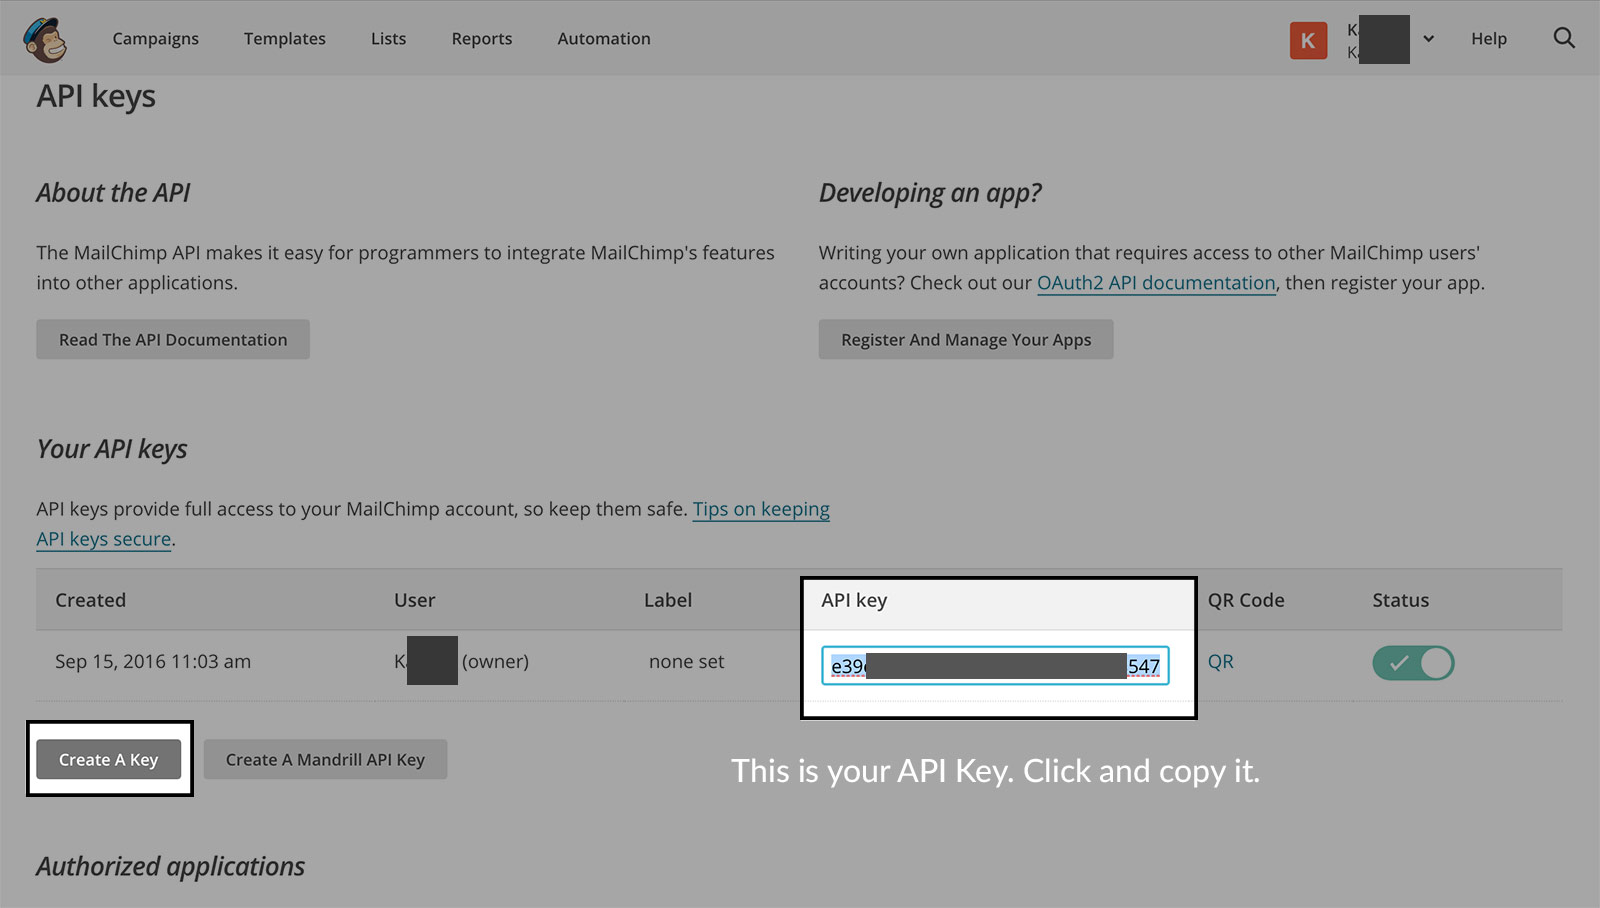Open the Lists section
The width and height of the screenshot is (1600, 908).
coord(388,38)
